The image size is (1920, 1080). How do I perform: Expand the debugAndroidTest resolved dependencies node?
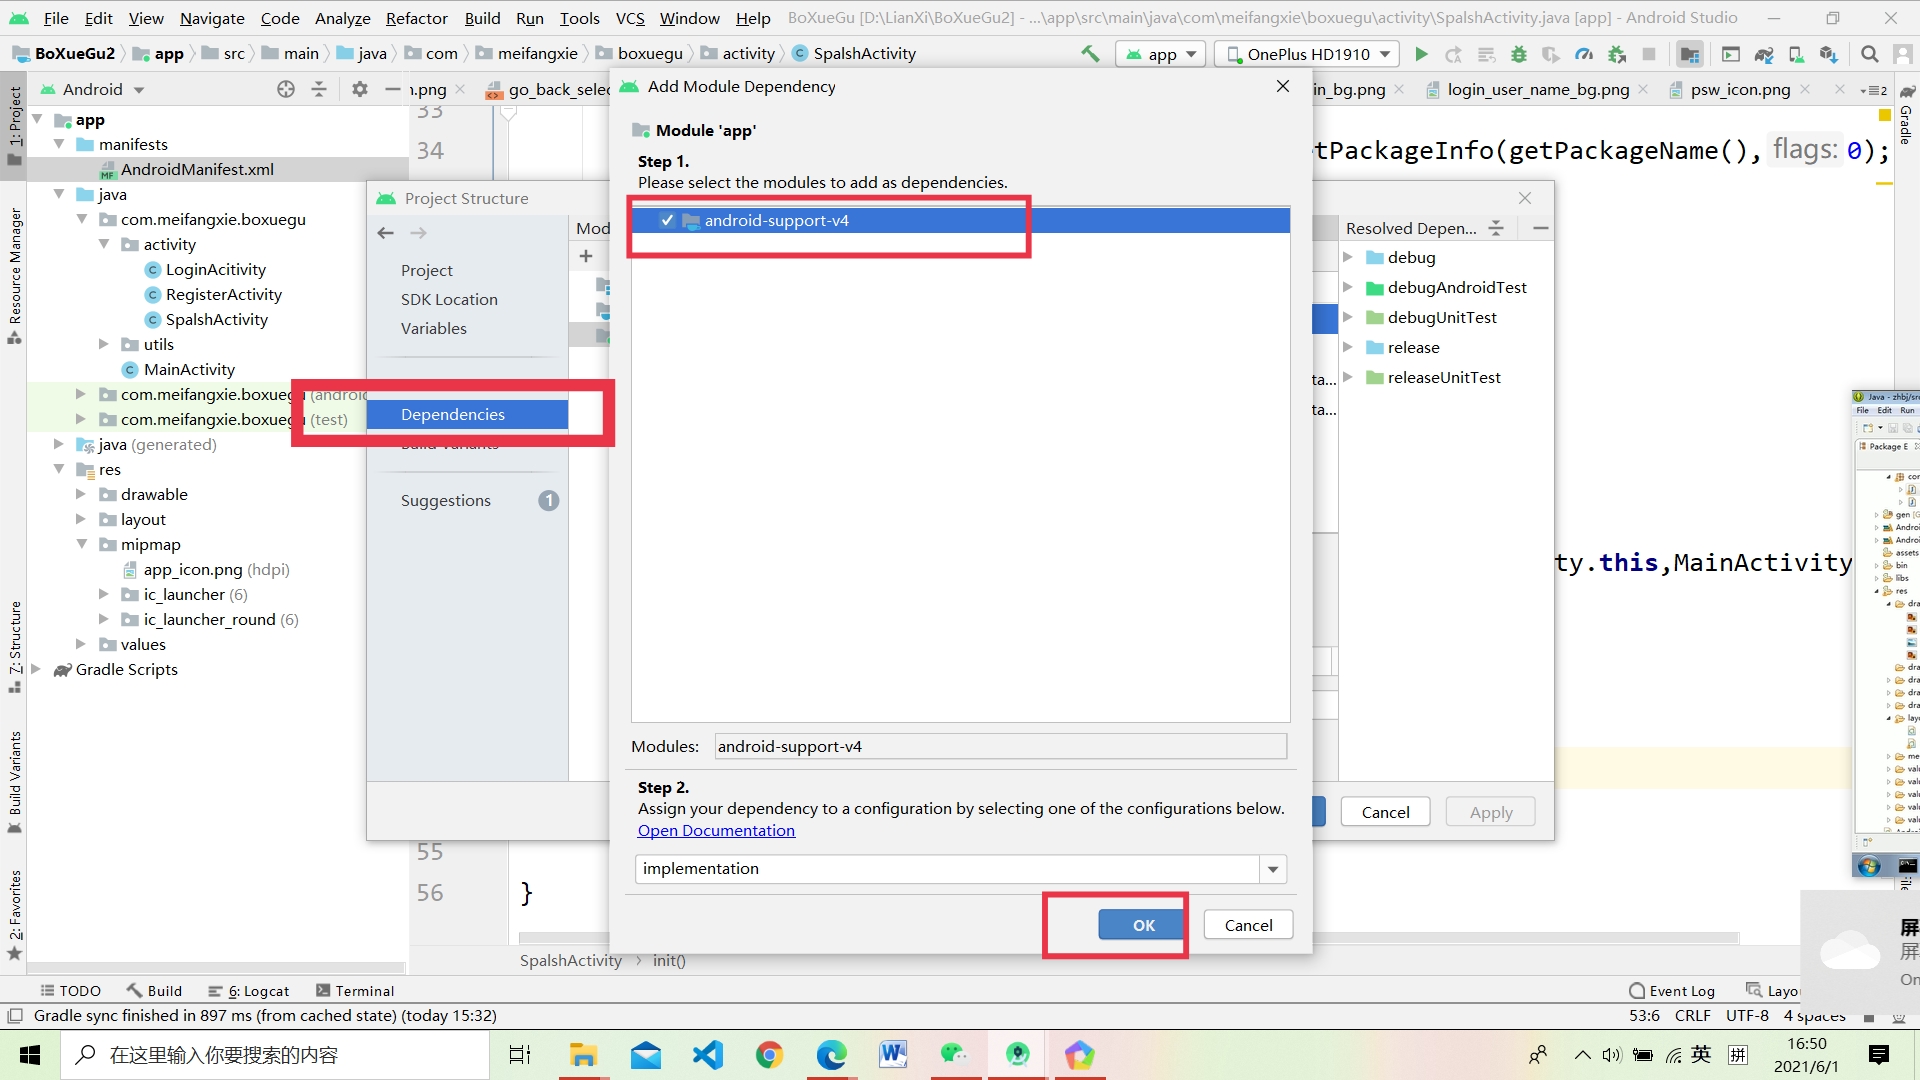[1347, 288]
